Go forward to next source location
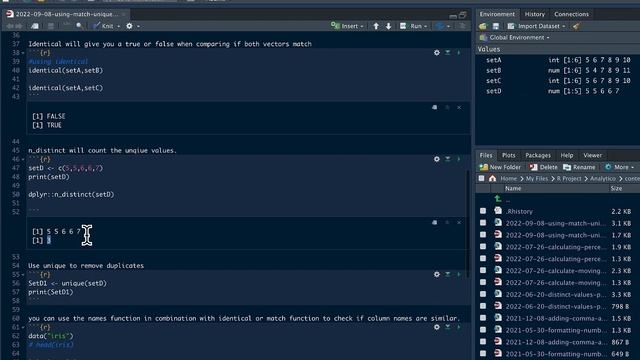 click(18, 26)
